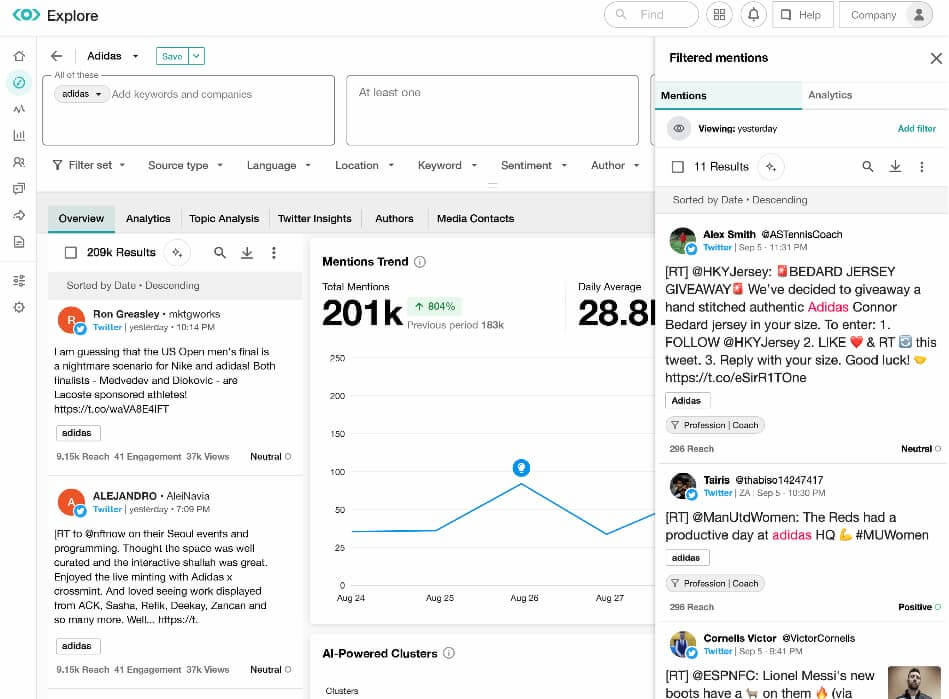Open the Media Contacts tab

475,218
